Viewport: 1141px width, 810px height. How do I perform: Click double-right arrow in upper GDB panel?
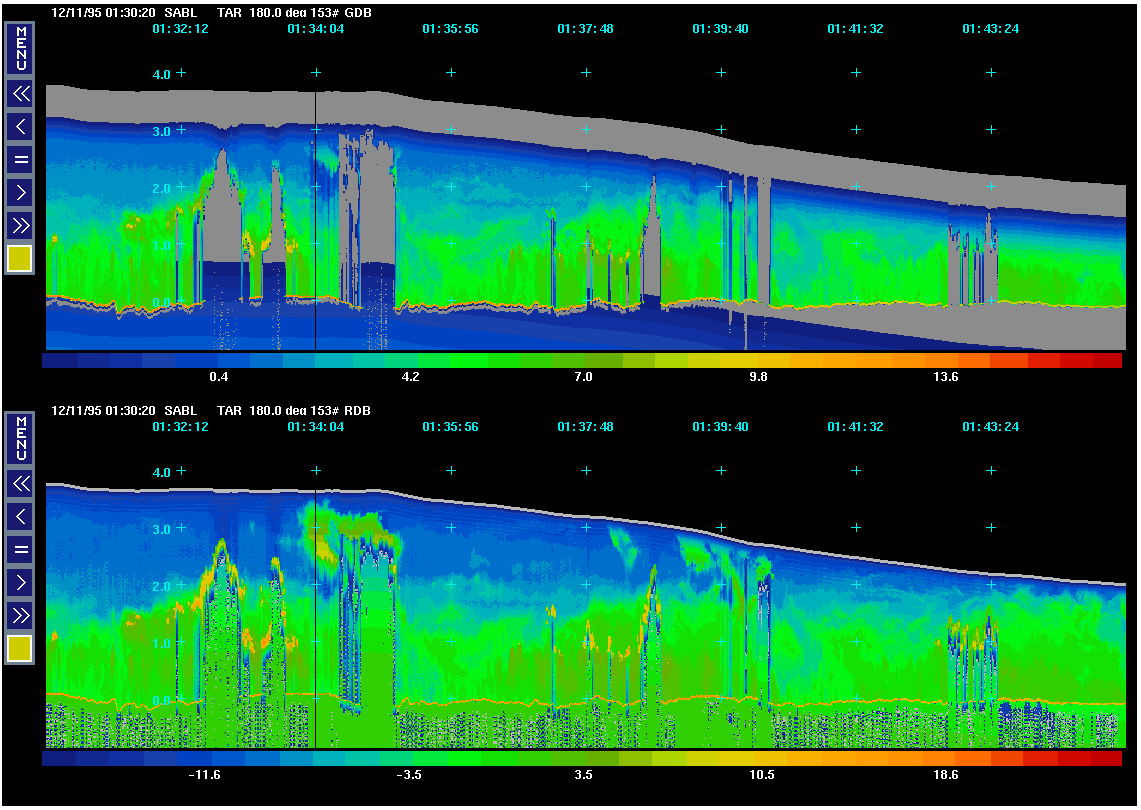pos(20,224)
